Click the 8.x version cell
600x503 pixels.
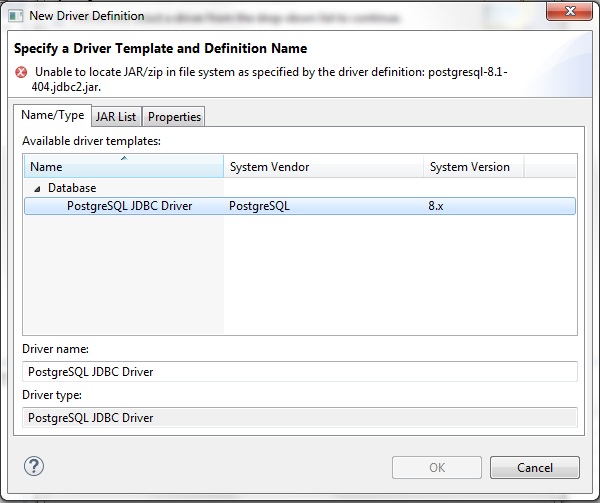pos(435,206)
